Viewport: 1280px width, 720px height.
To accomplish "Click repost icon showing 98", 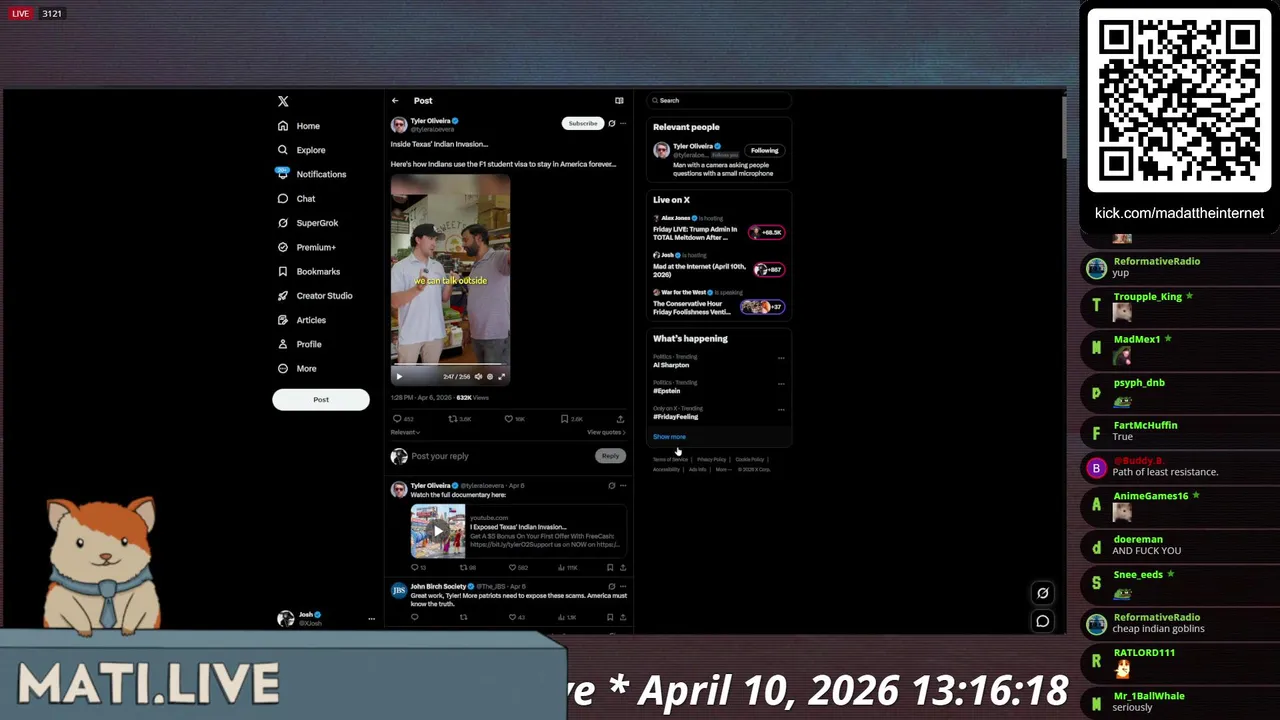I will pos(463,568).
